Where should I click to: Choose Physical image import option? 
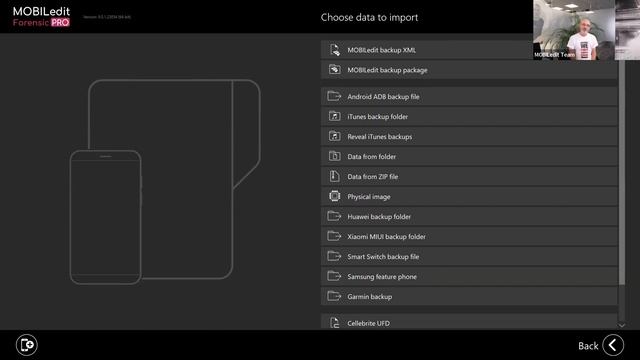click(x=469, y=196)
